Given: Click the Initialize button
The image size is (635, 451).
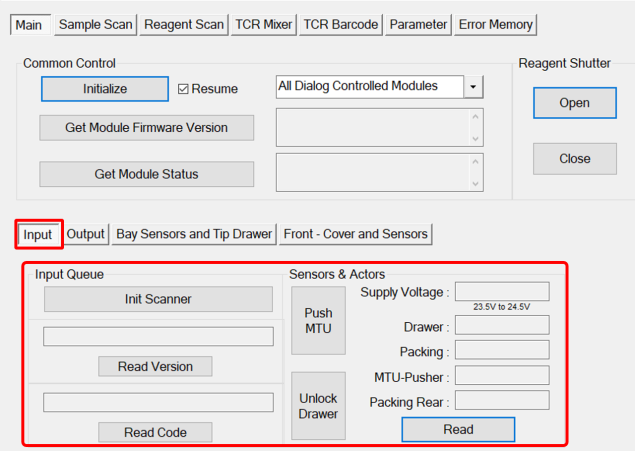Looking at the screenshot, I should pyautogui.click(x=105, y=89).
